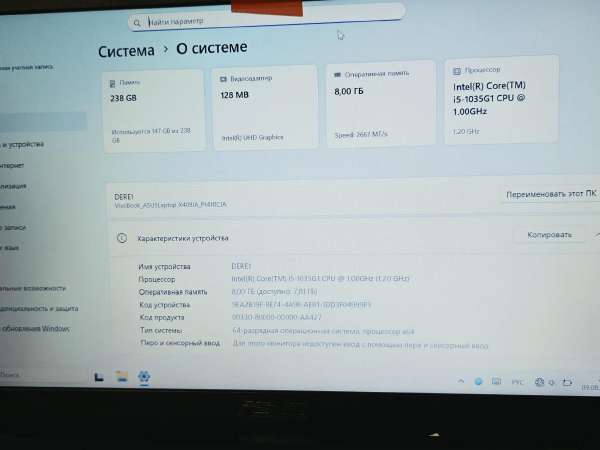The image size is (600, 450).
Task: Click the 'Перо и сенсорный ввод' row
Action: pyautogui.click(x=314, y=344)
